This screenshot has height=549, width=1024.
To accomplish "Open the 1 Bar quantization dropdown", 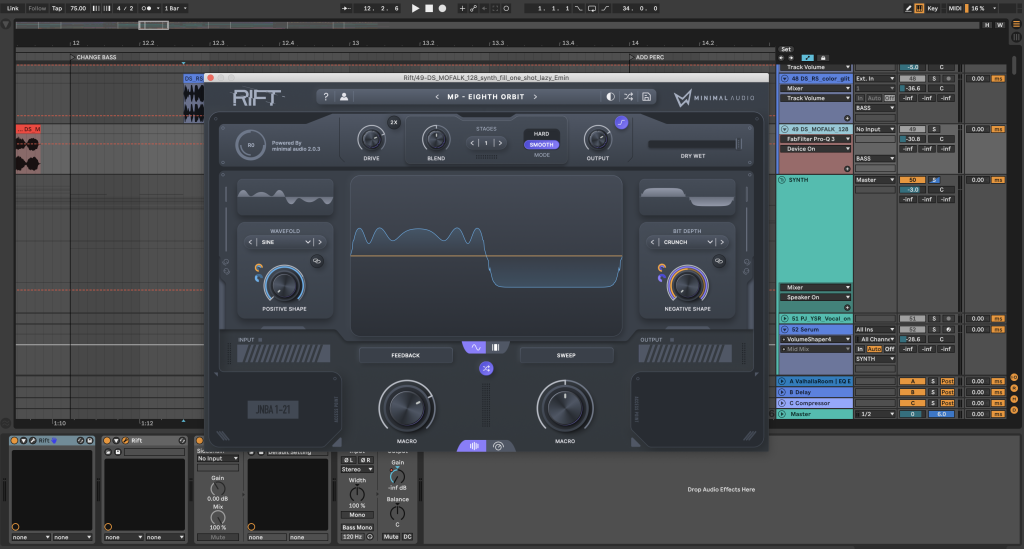I will click(175, 8).
